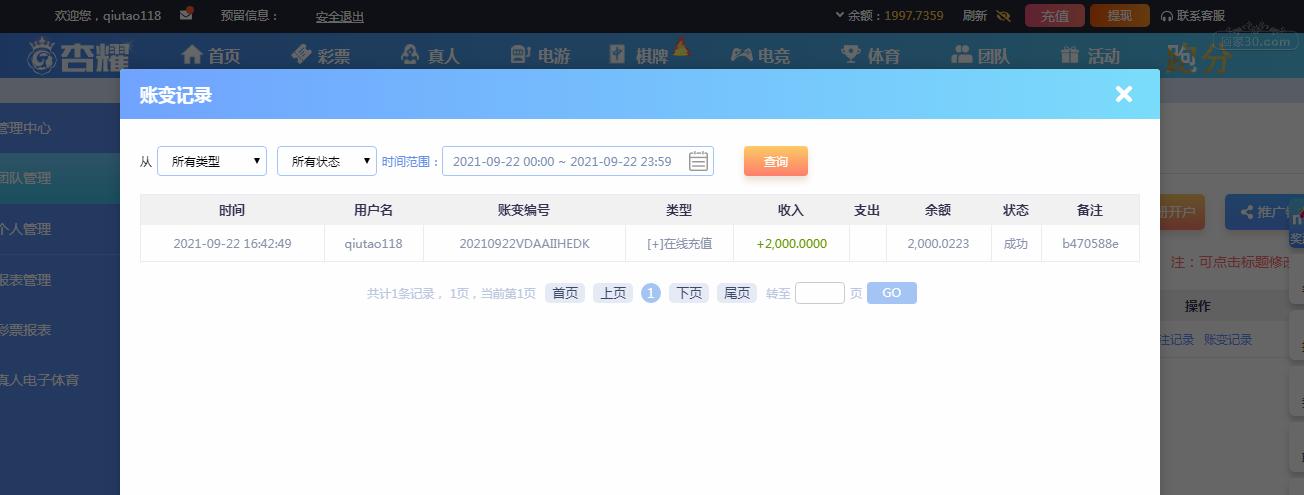Image resolution: width=1304 pixels, height=495 pixels.
Task: Click the date range input field
Action: pyautogui.click(x=578, y=161)
